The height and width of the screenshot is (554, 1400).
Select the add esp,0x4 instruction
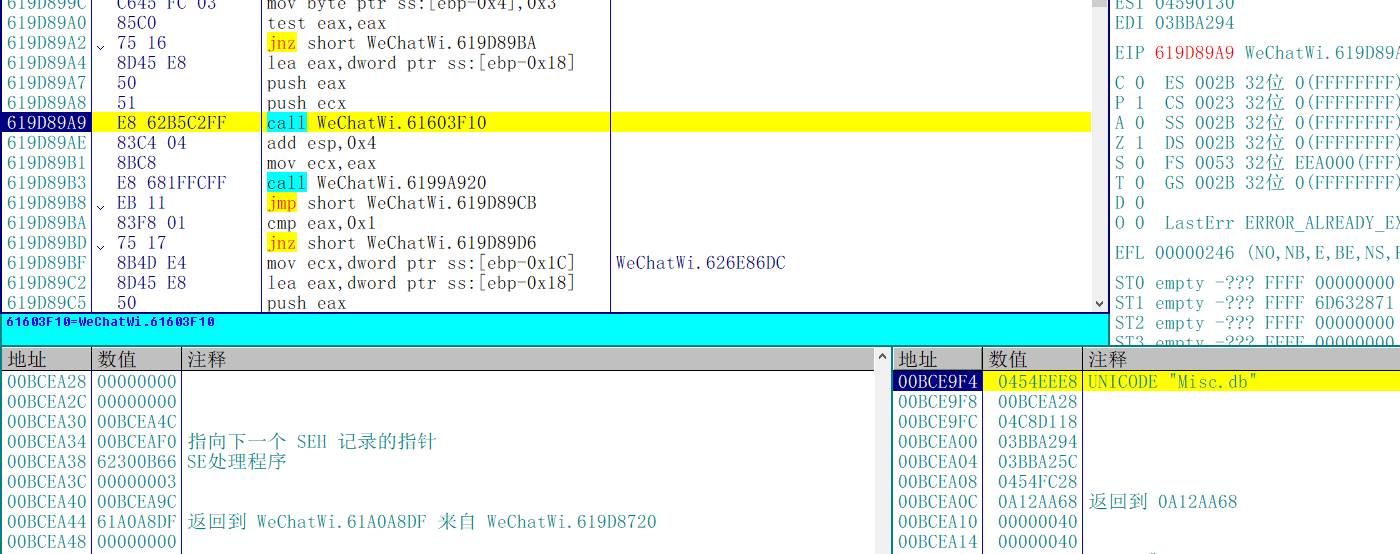[321, 143]
